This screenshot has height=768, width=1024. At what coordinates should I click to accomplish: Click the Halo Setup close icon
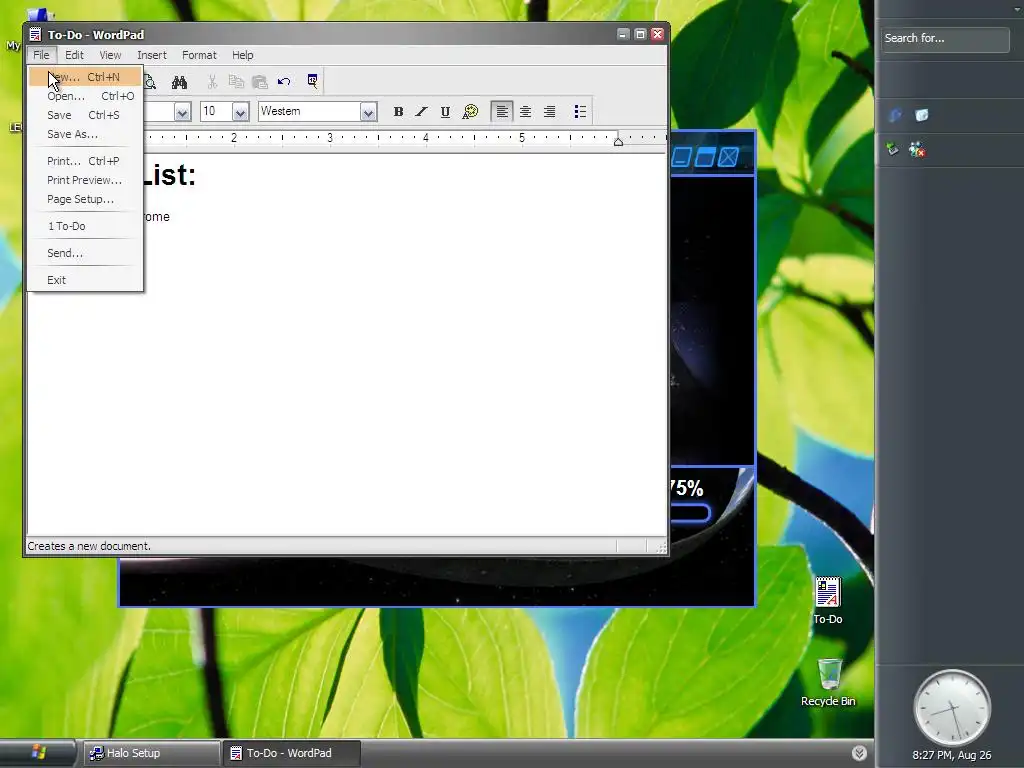click(728, 157)
